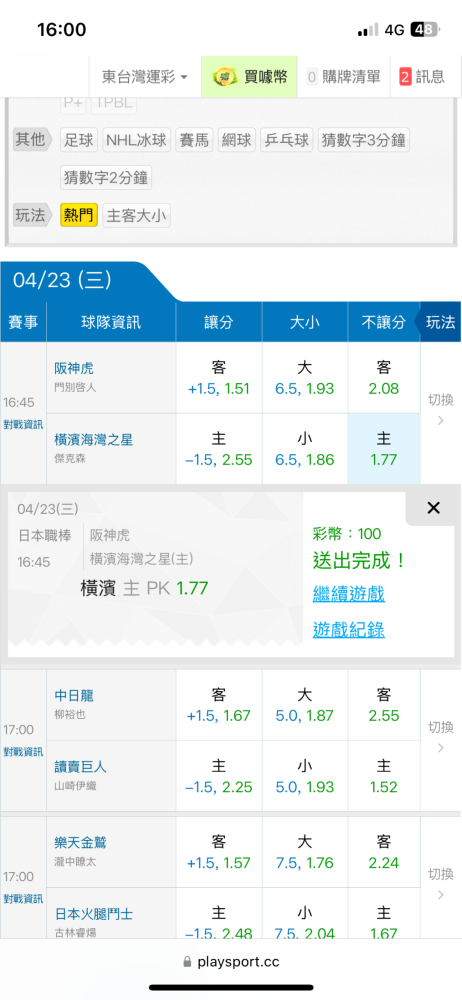Select the 賽馬 filter
462x1000 pixels.
tap(194, 140)
